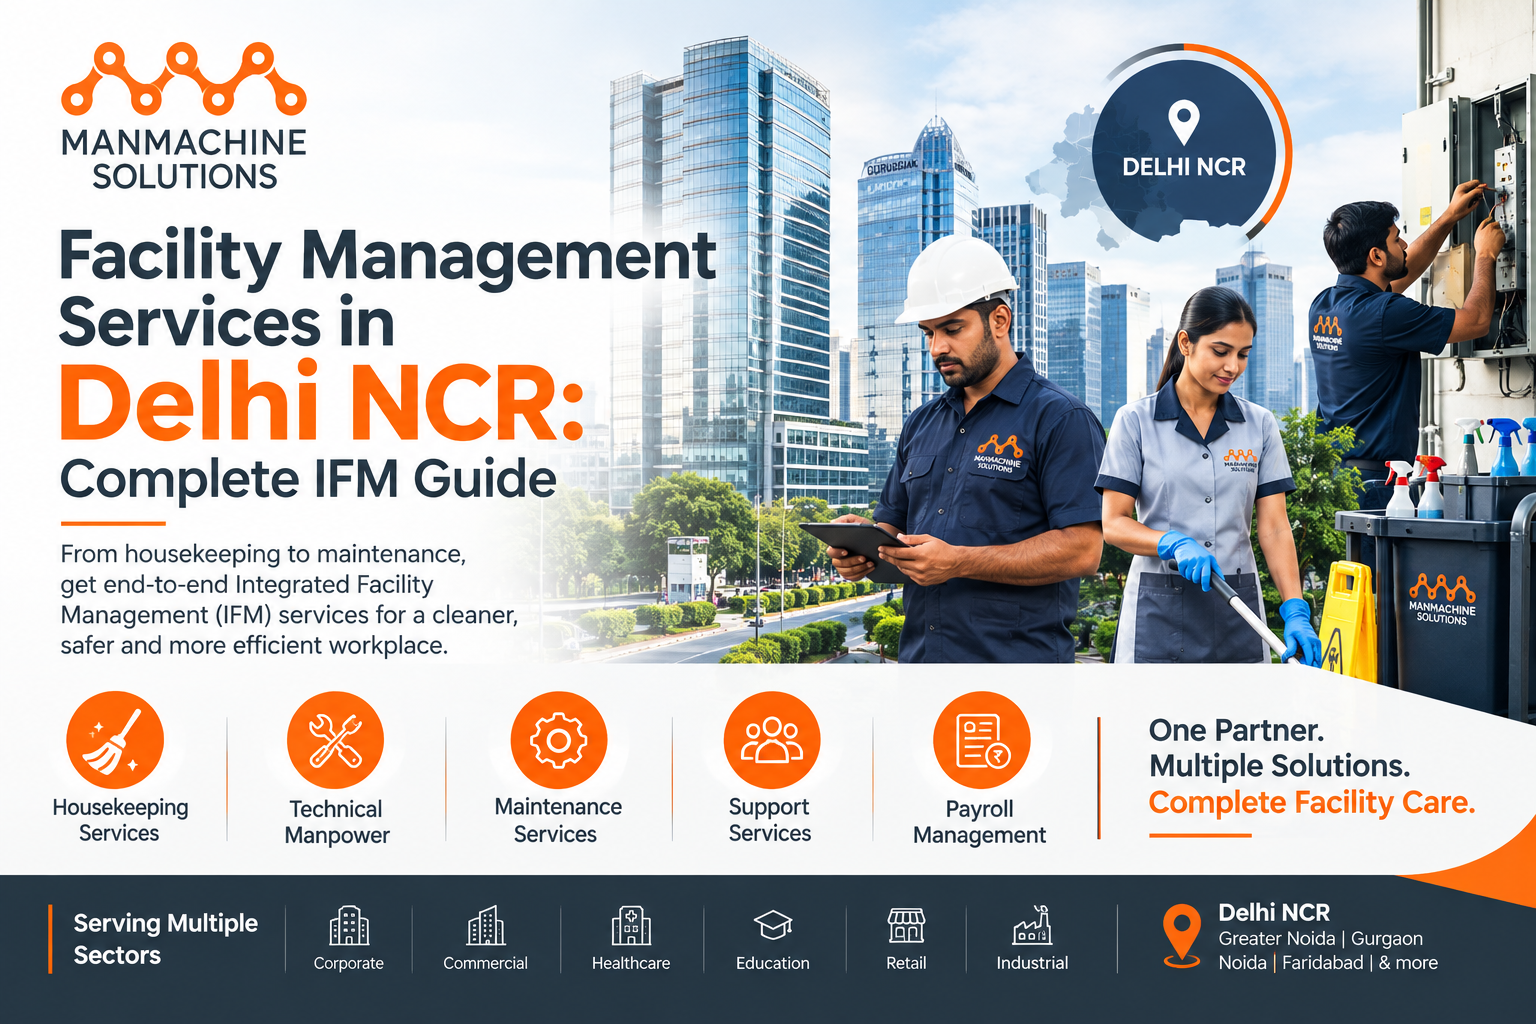Click the "Education" sector label
This screenshot has height=1024, width=1536.
click(x=773, y=963)
